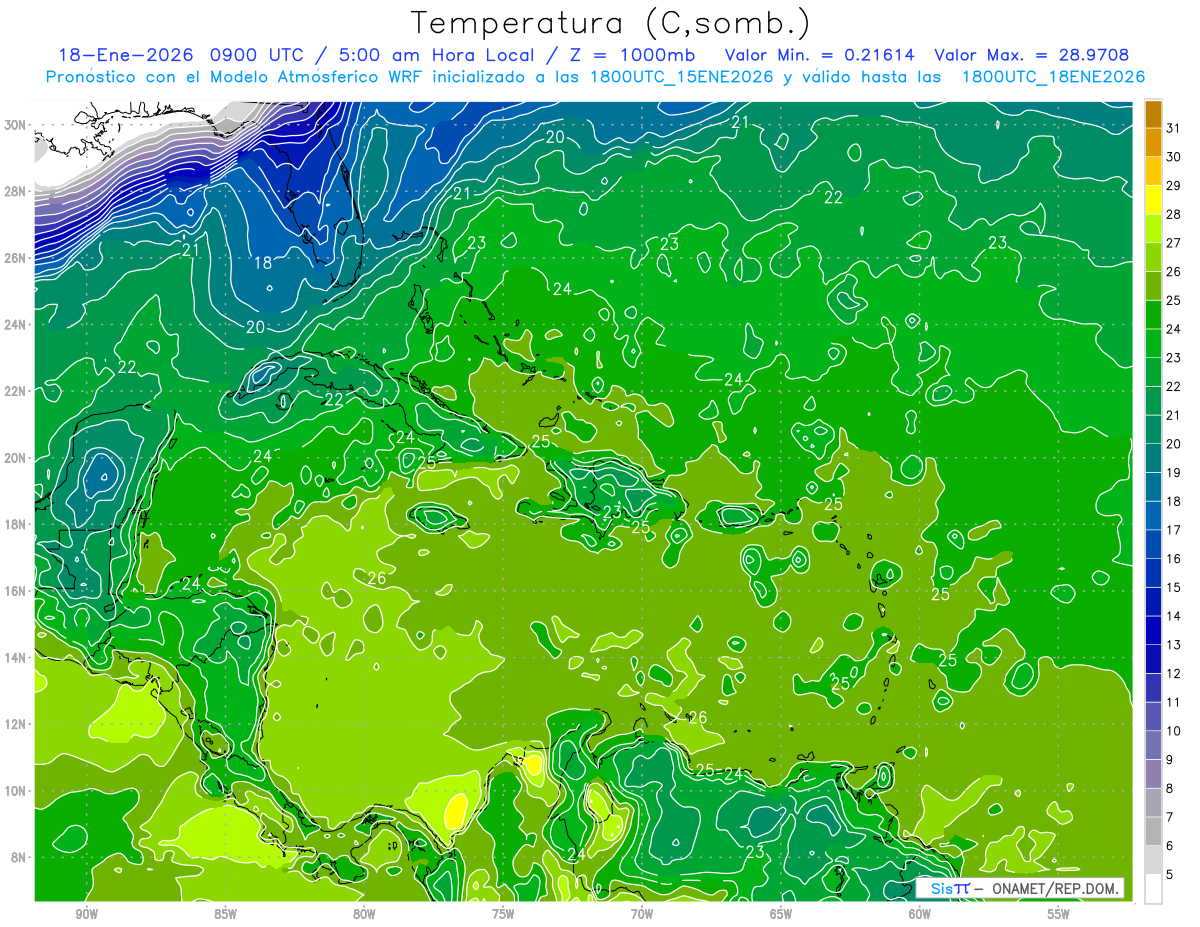Click the "85W" longitude axis label

(x=226, y=914)
